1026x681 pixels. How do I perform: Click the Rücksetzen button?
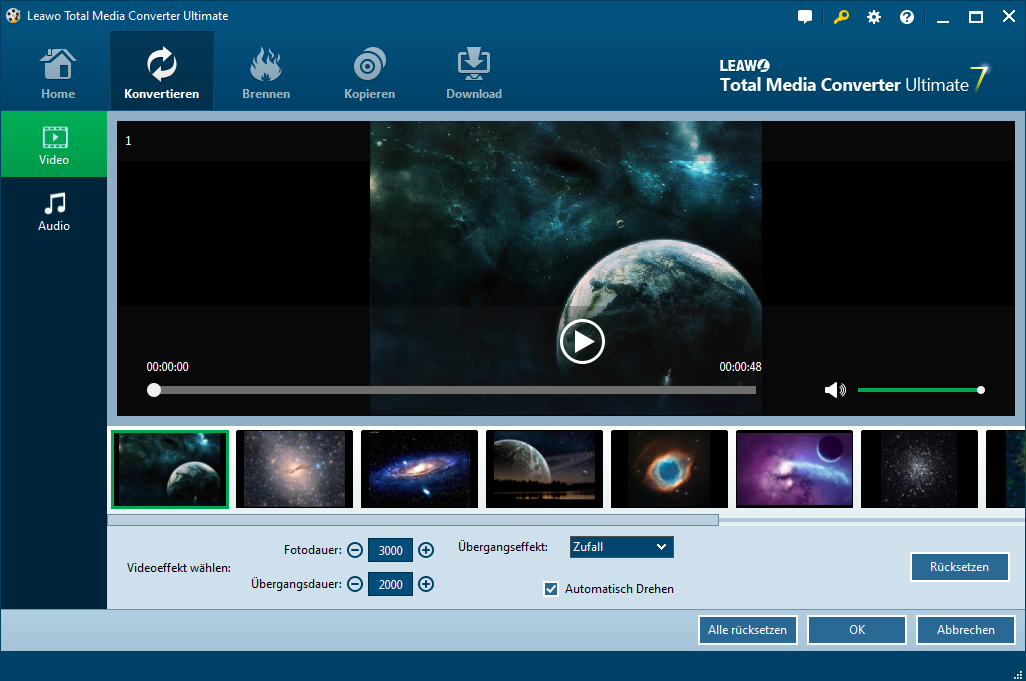coord(959,567)
